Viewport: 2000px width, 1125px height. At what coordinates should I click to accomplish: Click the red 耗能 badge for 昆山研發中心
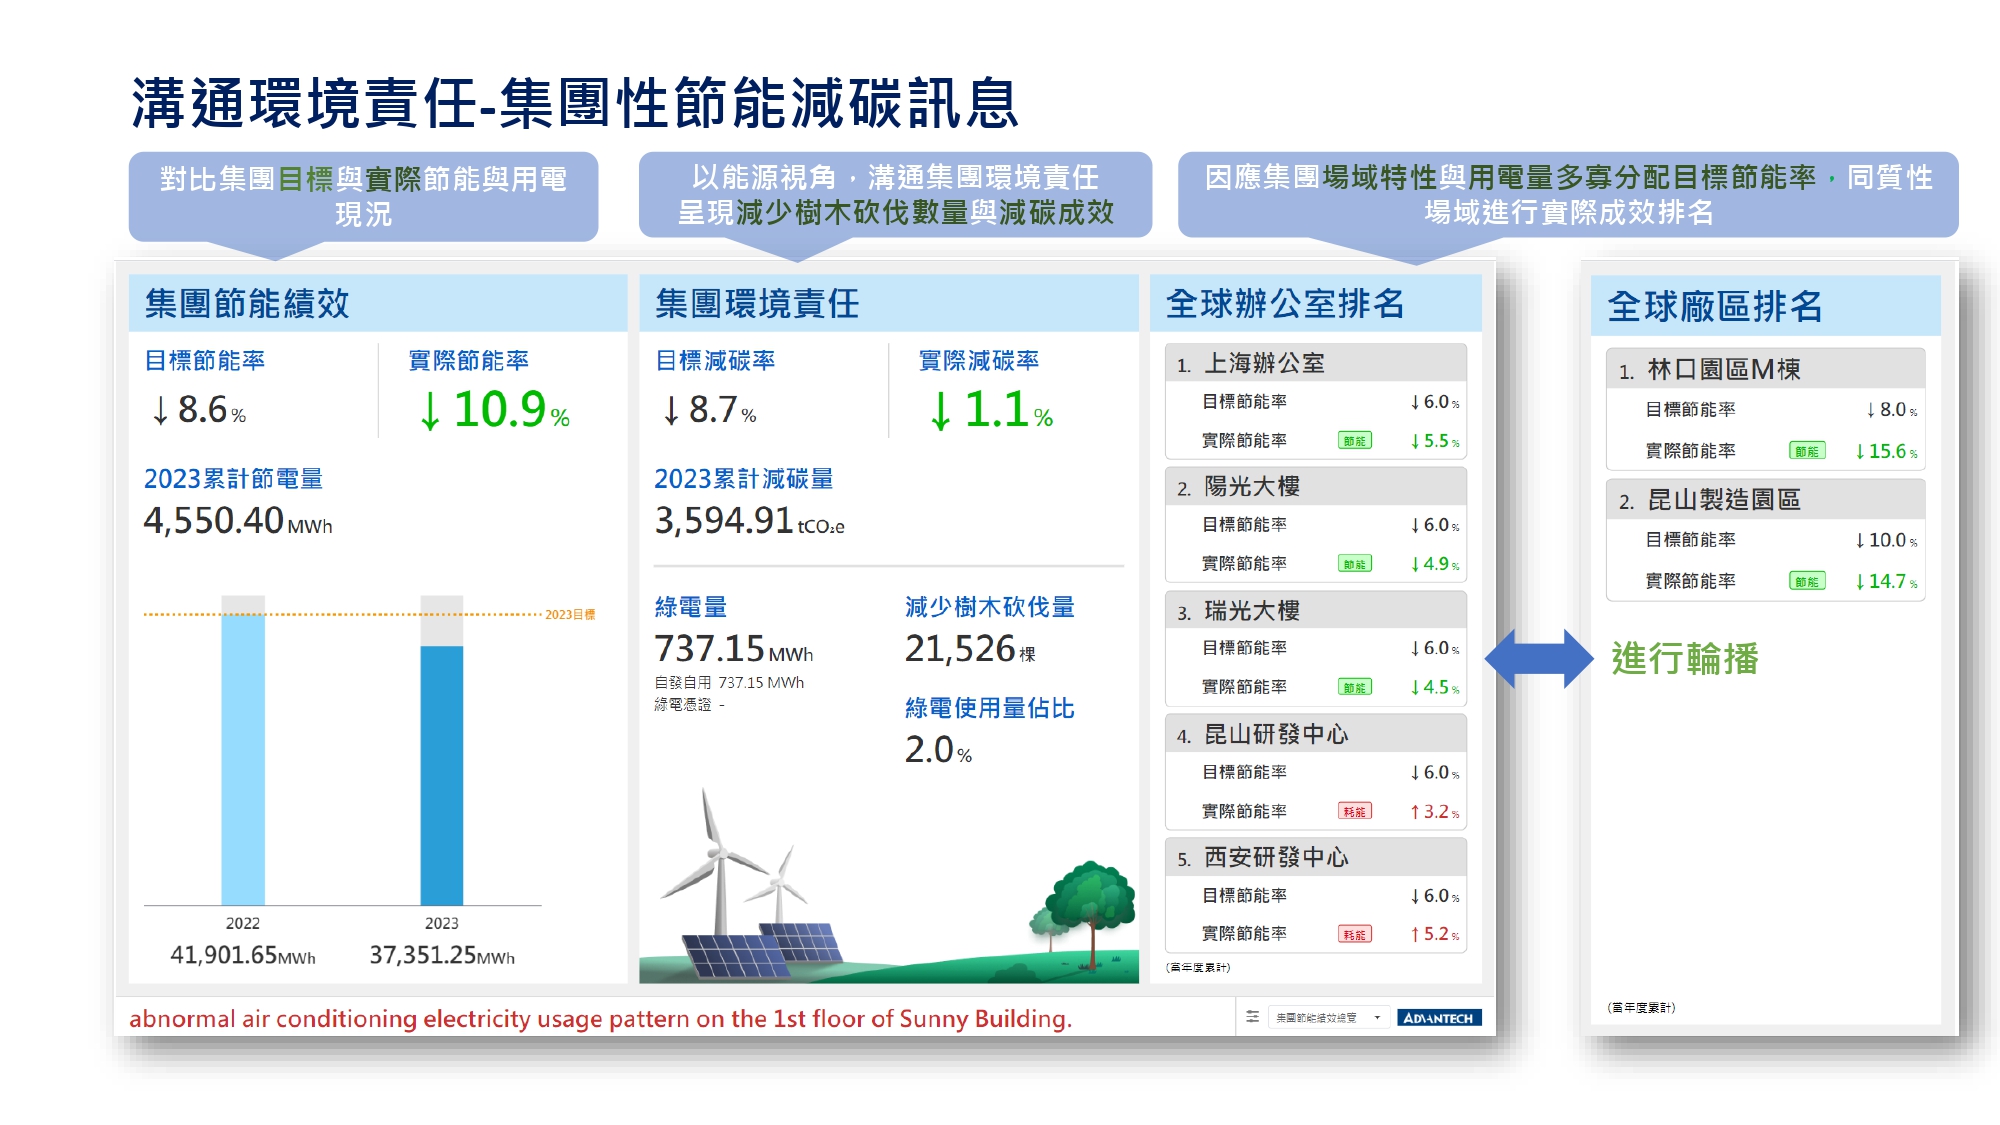pos(1355,812)
